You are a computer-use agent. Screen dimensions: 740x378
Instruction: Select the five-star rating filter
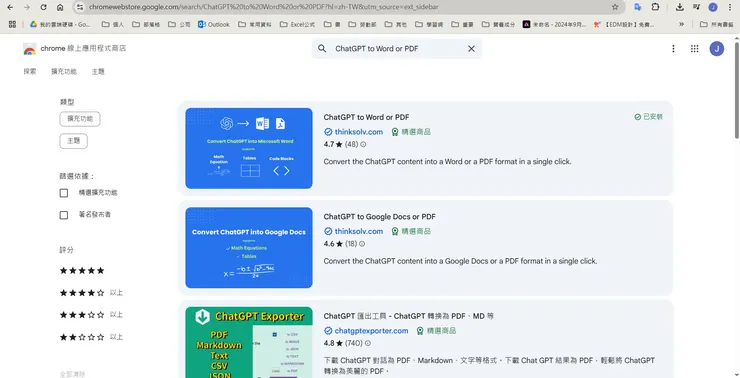[x=82, y=270]
